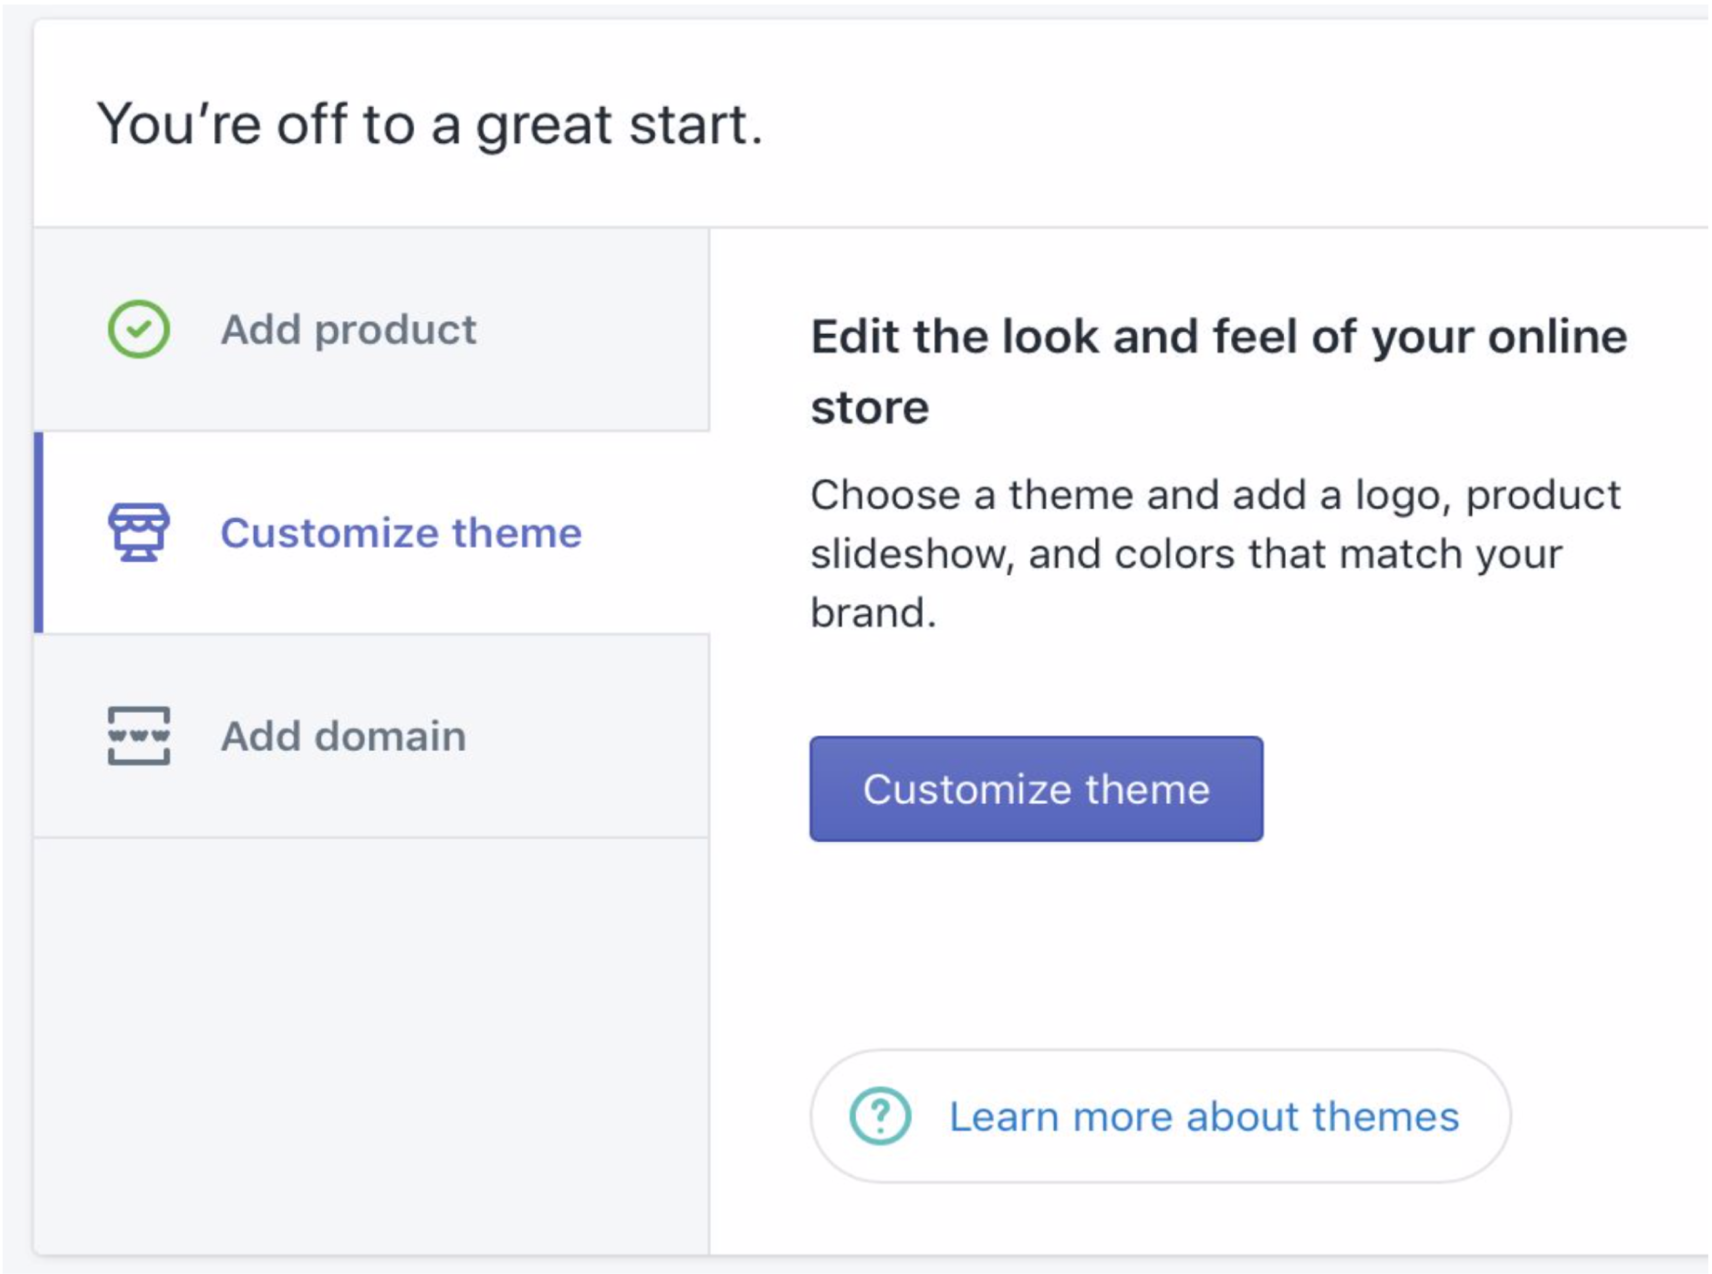Click the You're off to a great start heading
Image resolution: width=1712 pixels, height=1274 pixels.
coord(430,123)
